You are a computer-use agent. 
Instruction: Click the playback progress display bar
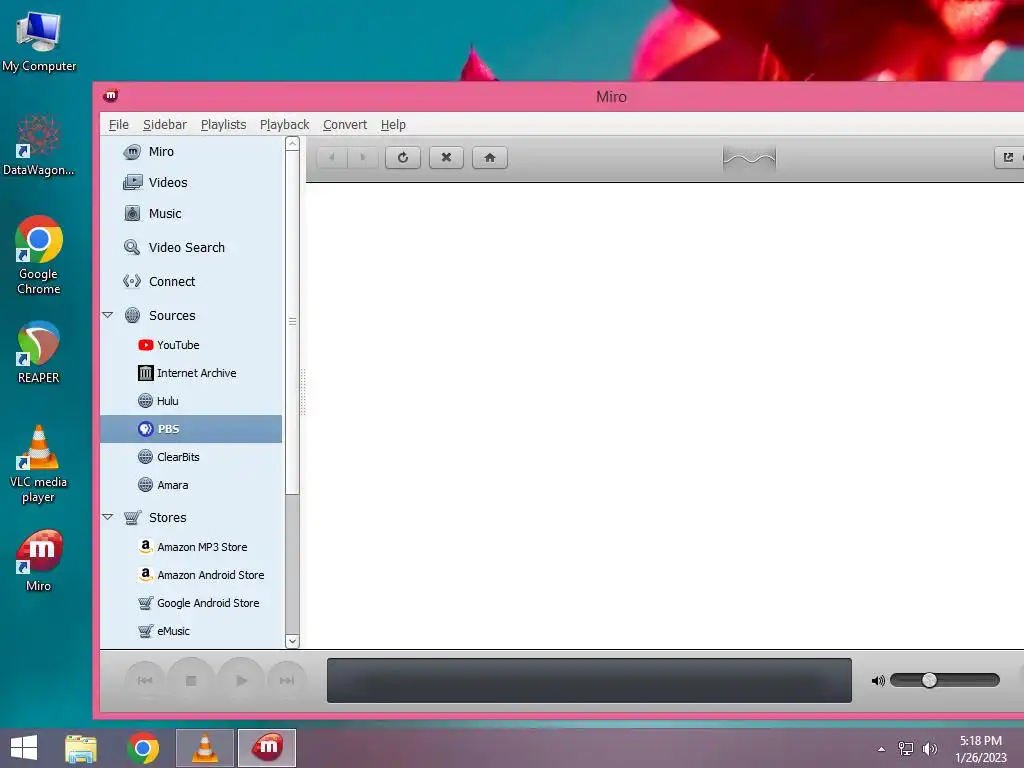tap(589, 680)
